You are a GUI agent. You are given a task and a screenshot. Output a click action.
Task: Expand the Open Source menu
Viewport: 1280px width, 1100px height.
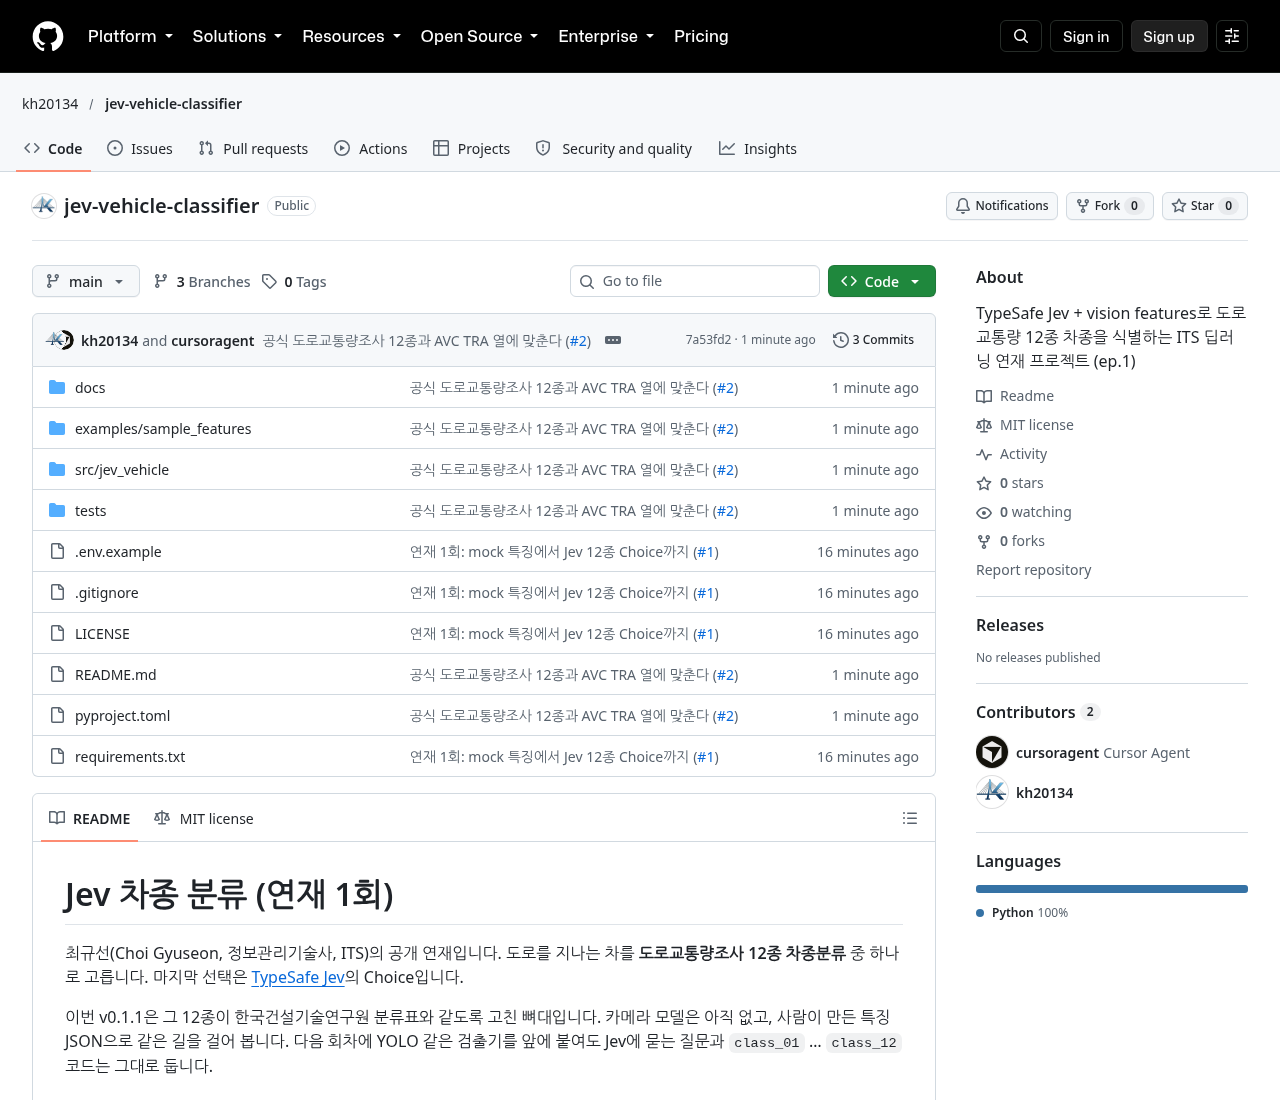pos(479,36)
